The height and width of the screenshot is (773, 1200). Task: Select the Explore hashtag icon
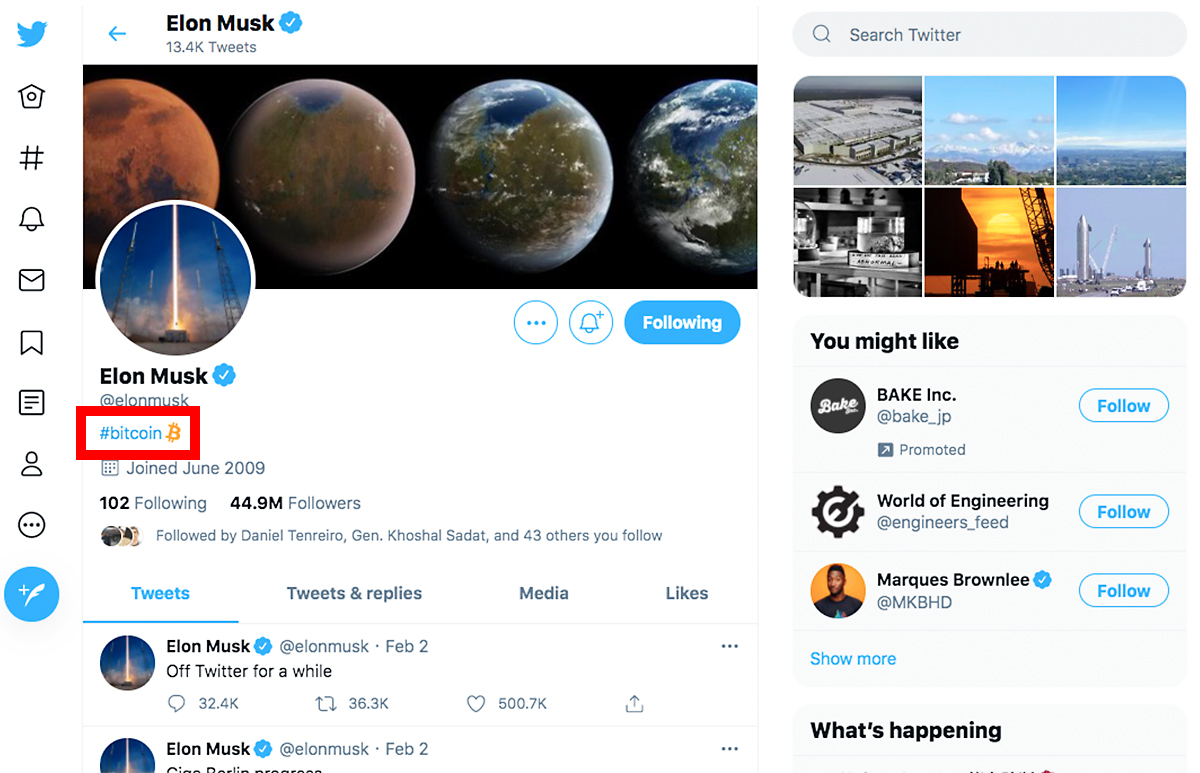31,157
